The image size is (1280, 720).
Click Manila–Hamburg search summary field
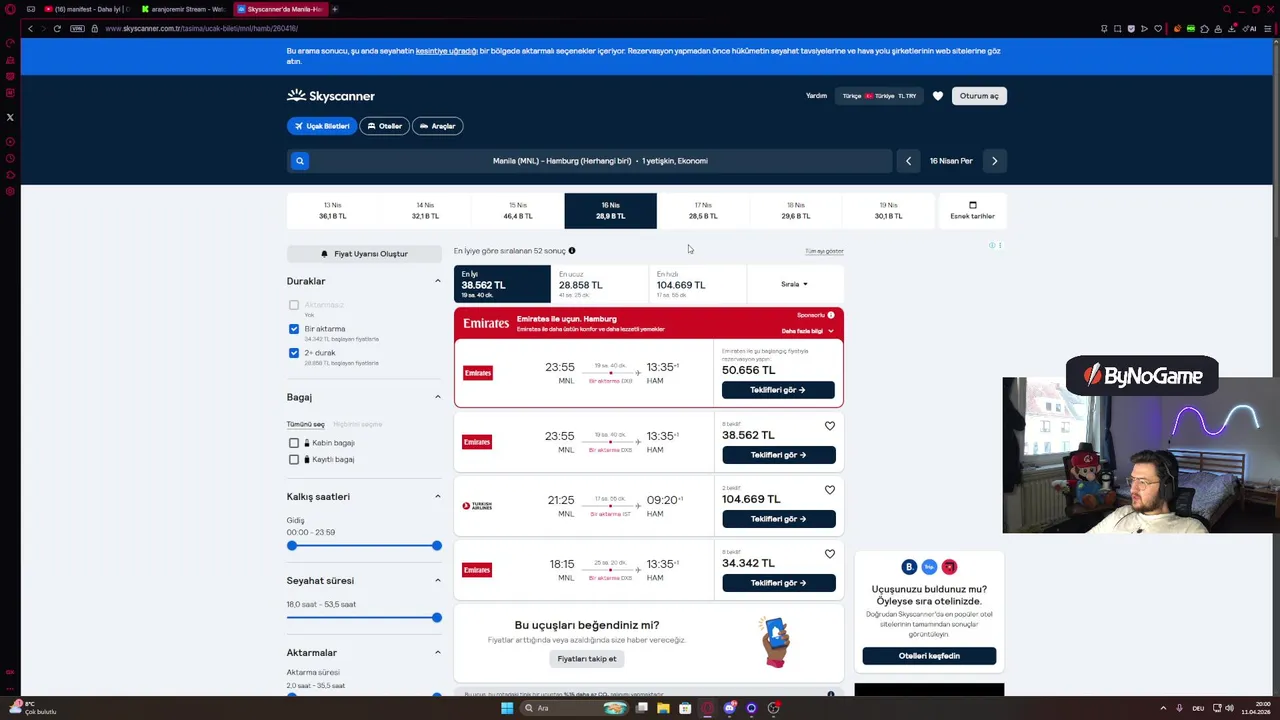click(600, 161)
